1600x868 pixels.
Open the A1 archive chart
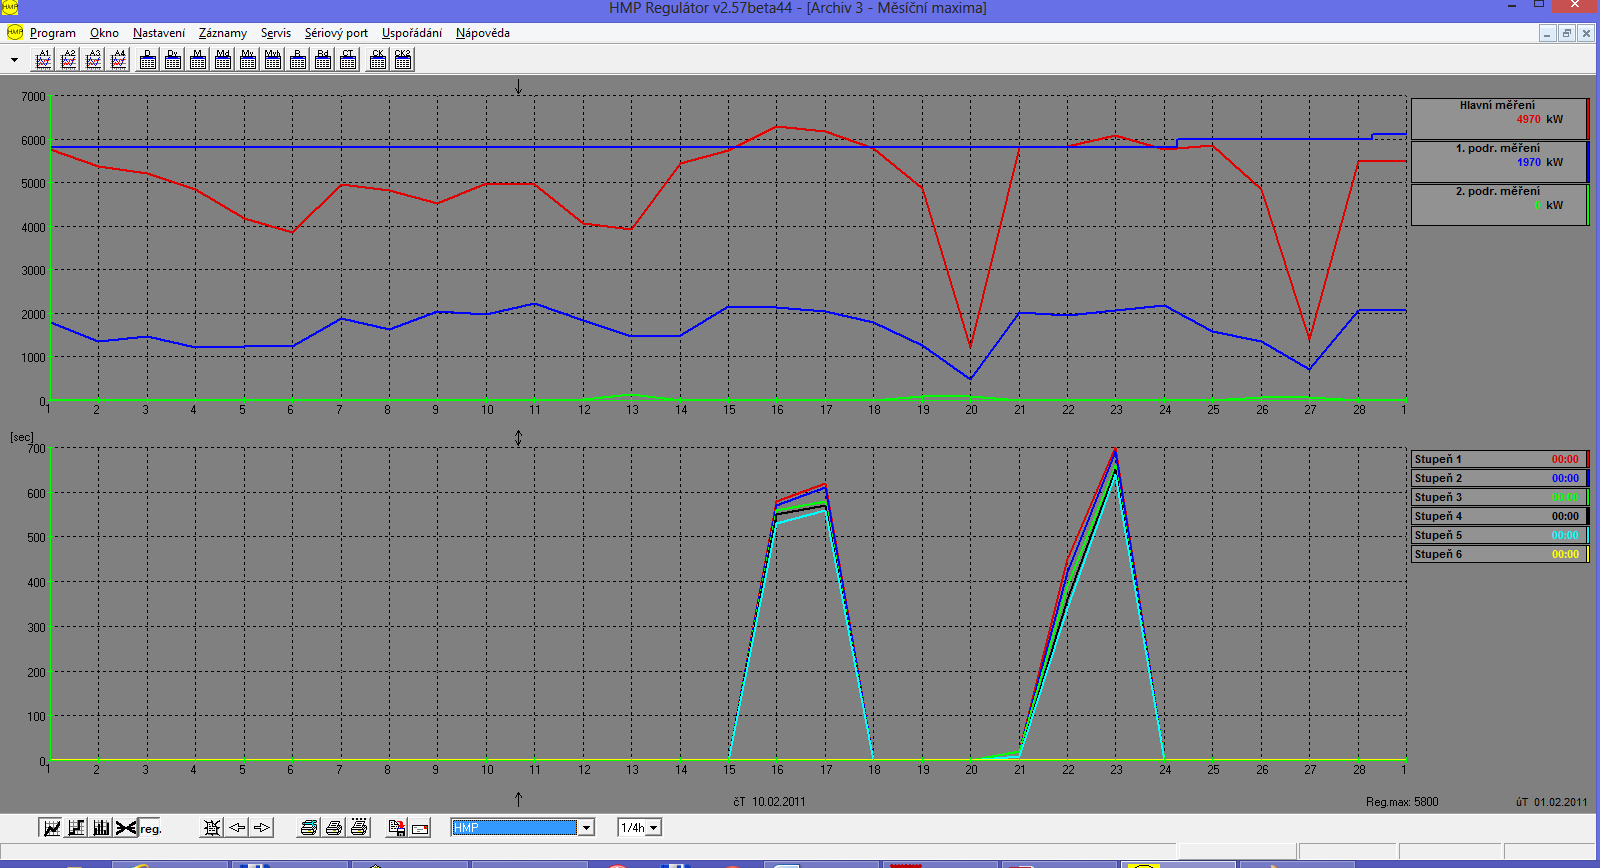[44, 60]
